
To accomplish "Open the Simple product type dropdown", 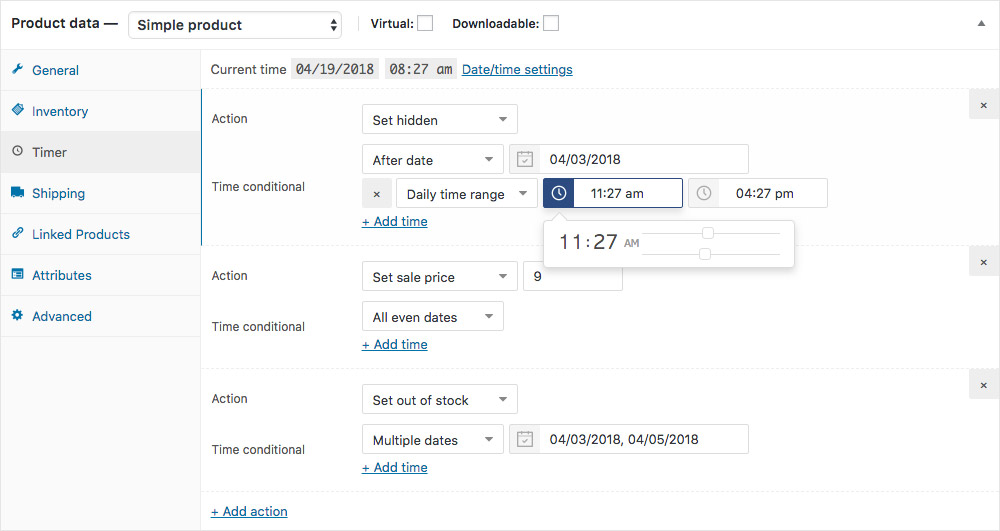I will [x=235, y=25].
